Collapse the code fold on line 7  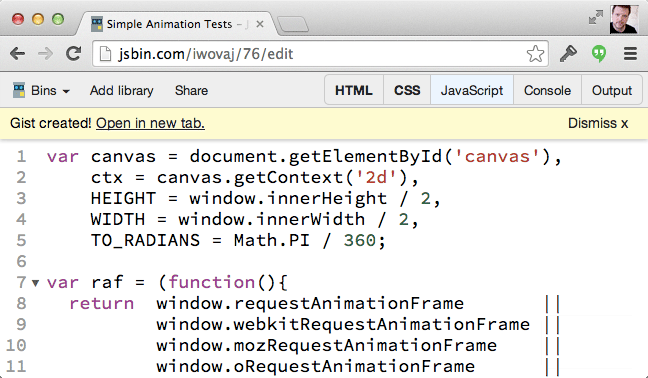pyautogui.click(x=36, y=283)
